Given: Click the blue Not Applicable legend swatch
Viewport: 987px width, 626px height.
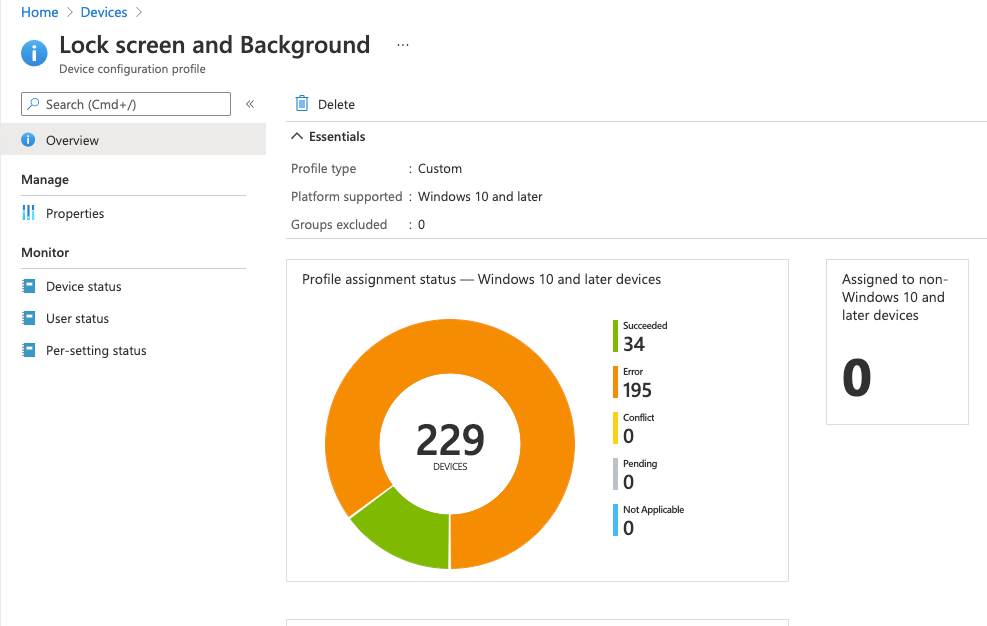Looking at the screenshot, I should pyautogui.click(x=615, y=520).
